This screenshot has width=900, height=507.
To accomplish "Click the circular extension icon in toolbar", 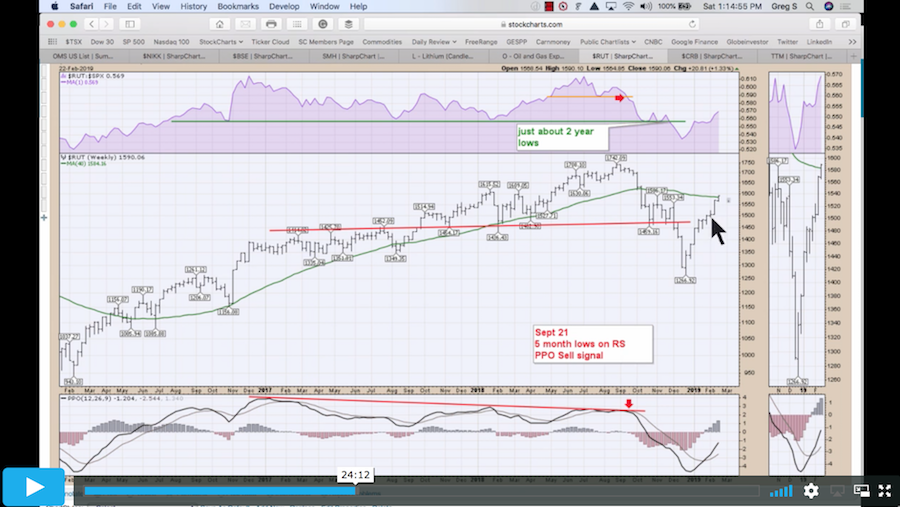I will [323, 24].
